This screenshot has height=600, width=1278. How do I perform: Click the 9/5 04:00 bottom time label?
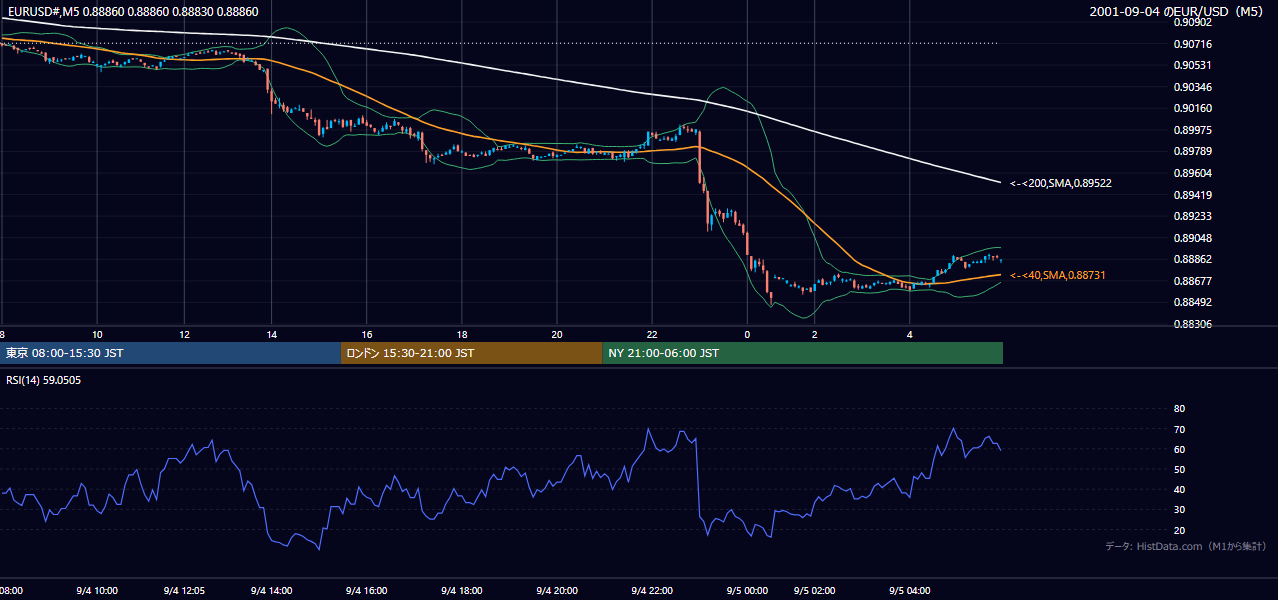pyautogui.click(x=910, y=591)
